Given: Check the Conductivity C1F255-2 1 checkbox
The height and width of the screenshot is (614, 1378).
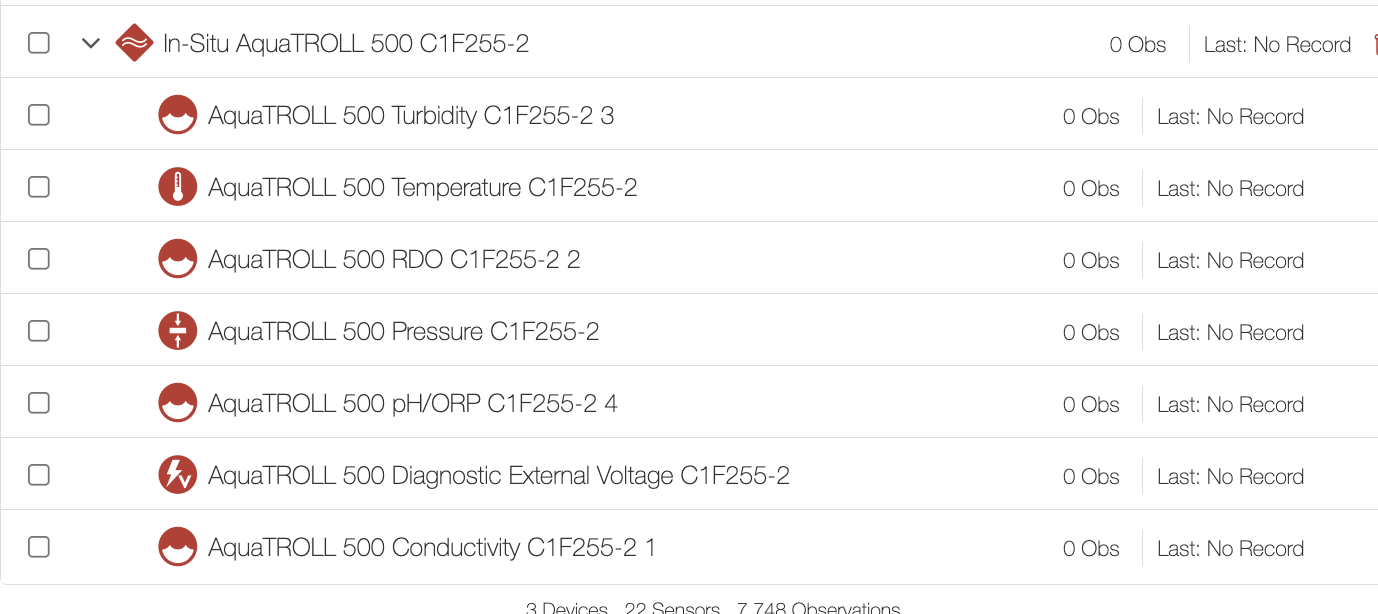Looking at the screenshot, I should tap(39, 547).
